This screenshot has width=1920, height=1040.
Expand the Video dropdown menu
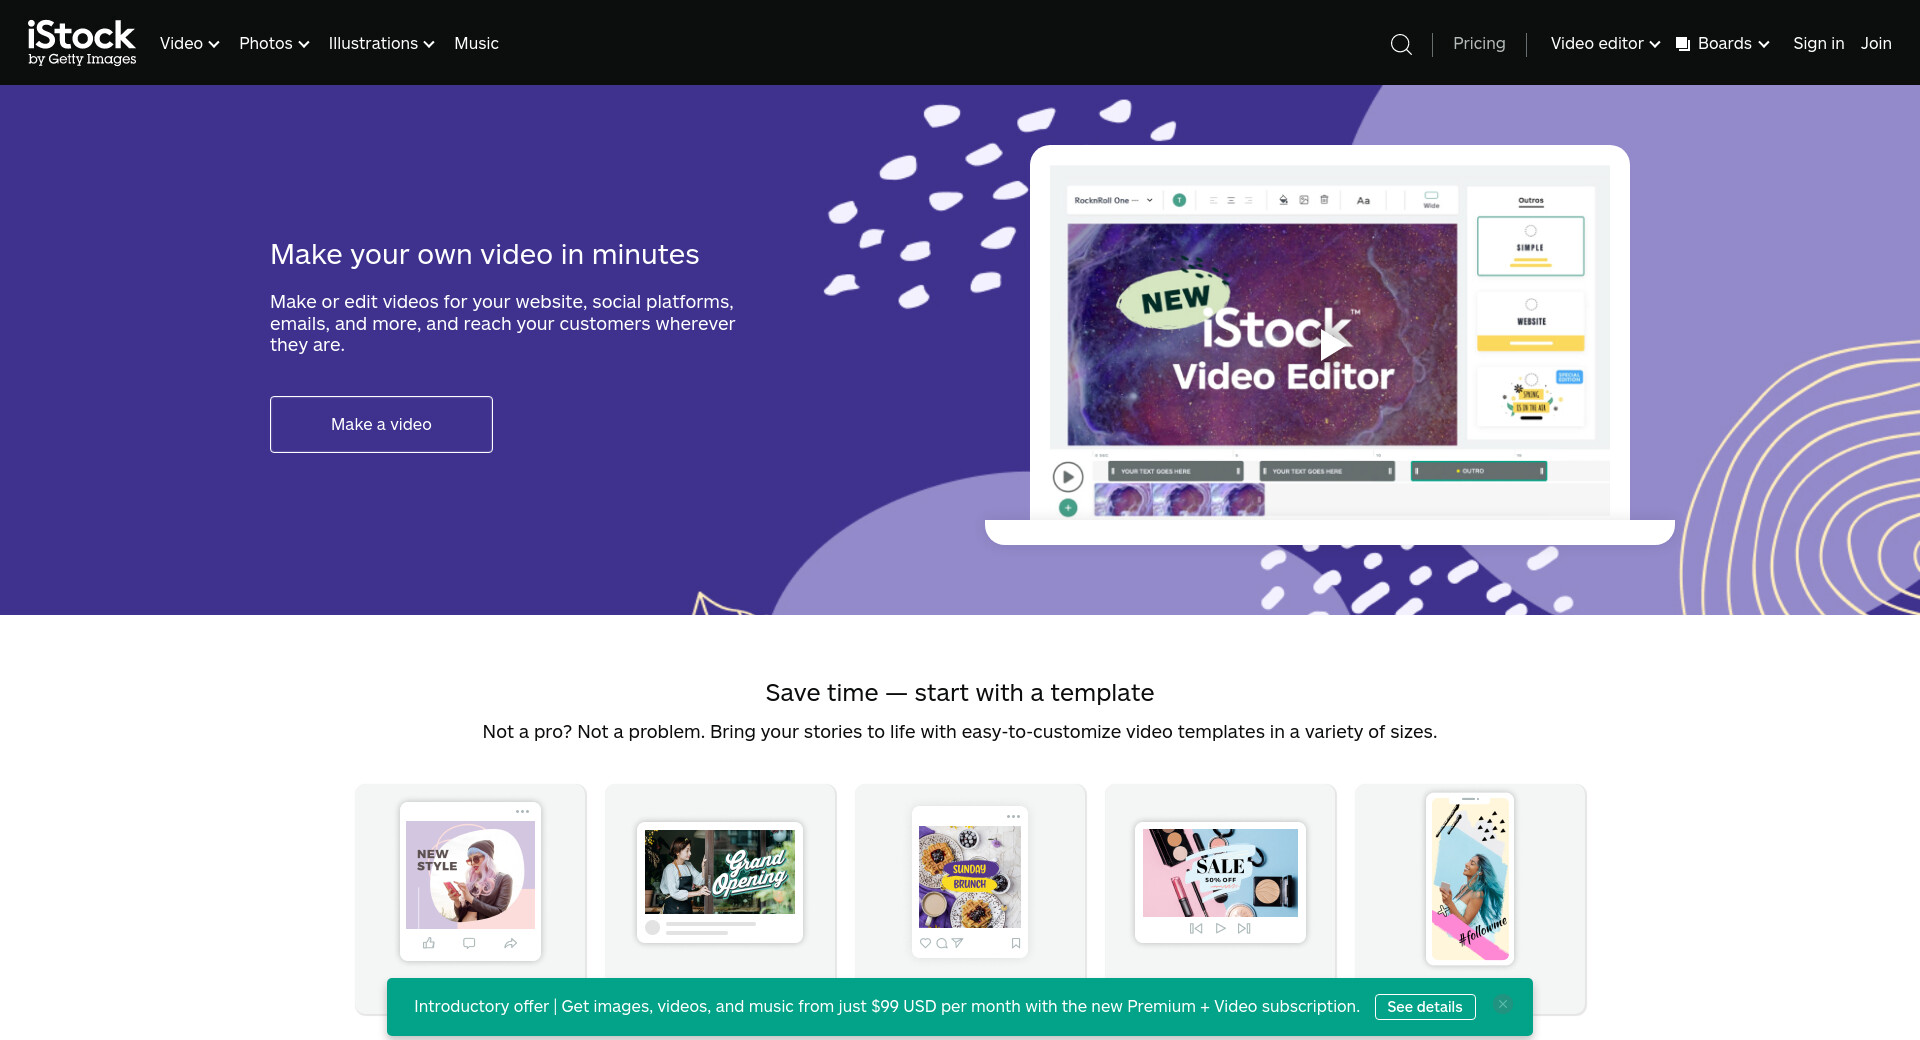(x=189, y=44)
